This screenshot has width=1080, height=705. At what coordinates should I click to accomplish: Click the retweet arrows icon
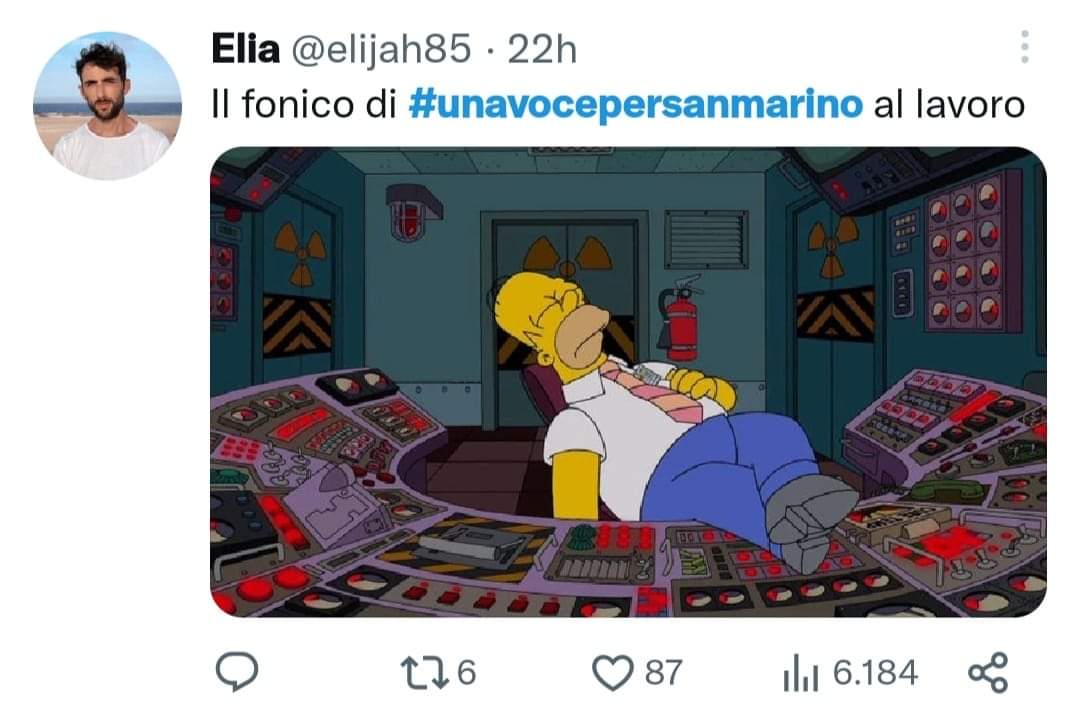point(425,673)
